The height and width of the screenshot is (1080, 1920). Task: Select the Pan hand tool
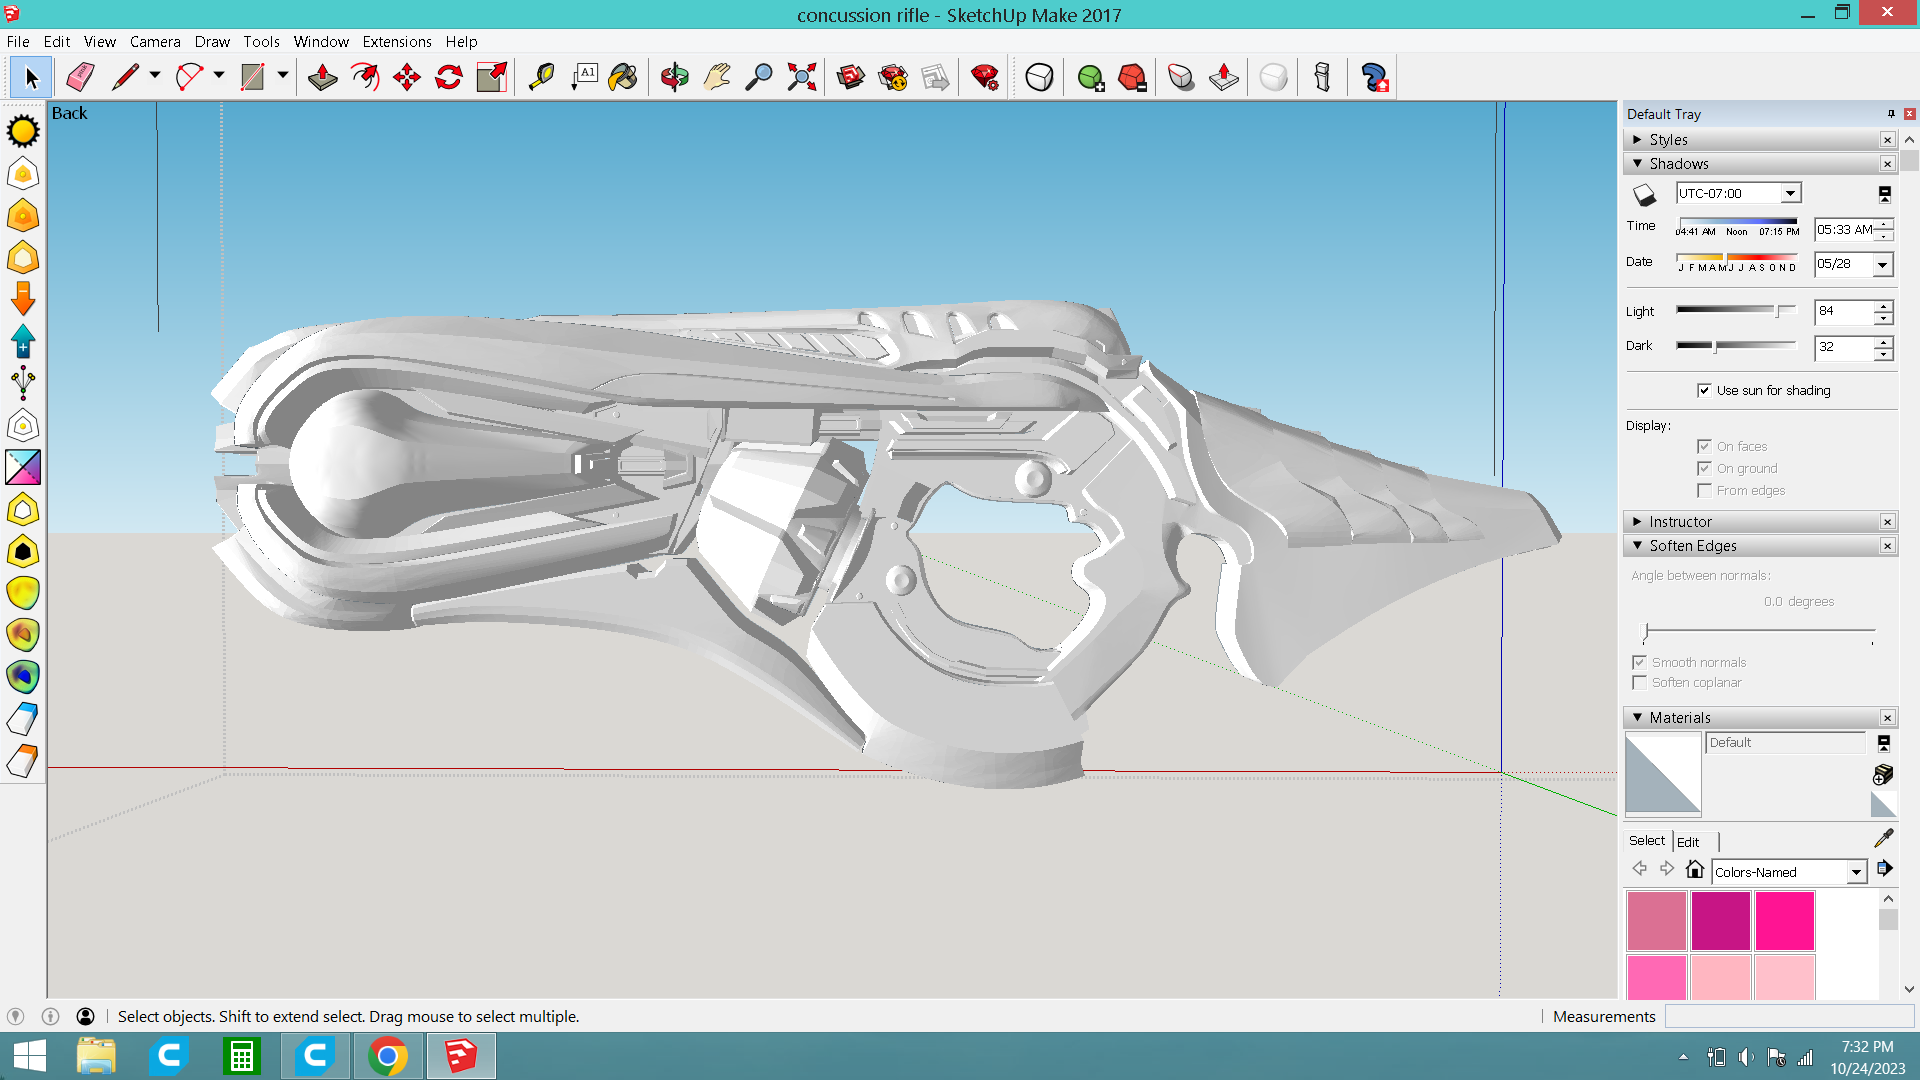717,77
